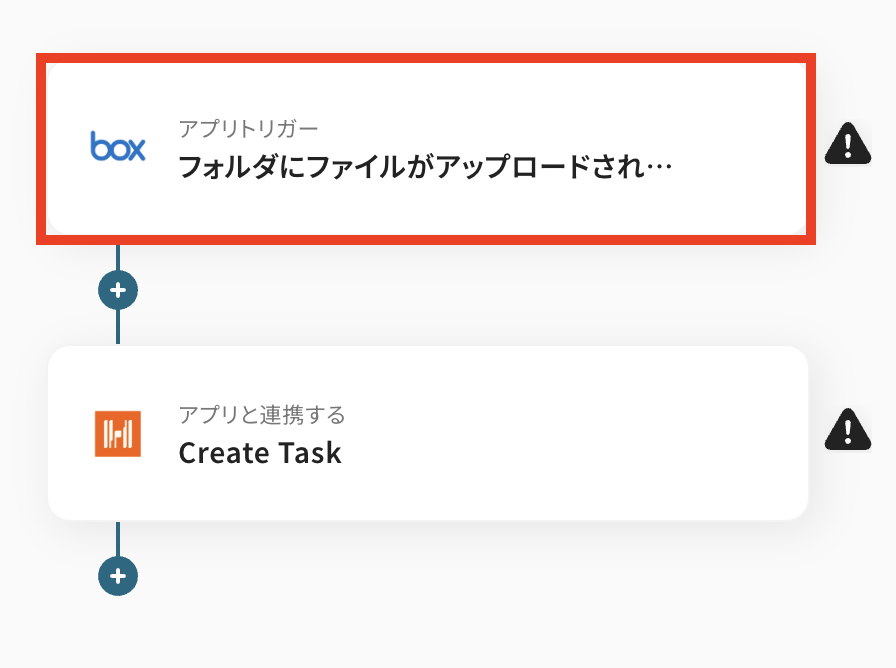Click the アプリと連携する label

pyautogui.click(x=262, y=414)
